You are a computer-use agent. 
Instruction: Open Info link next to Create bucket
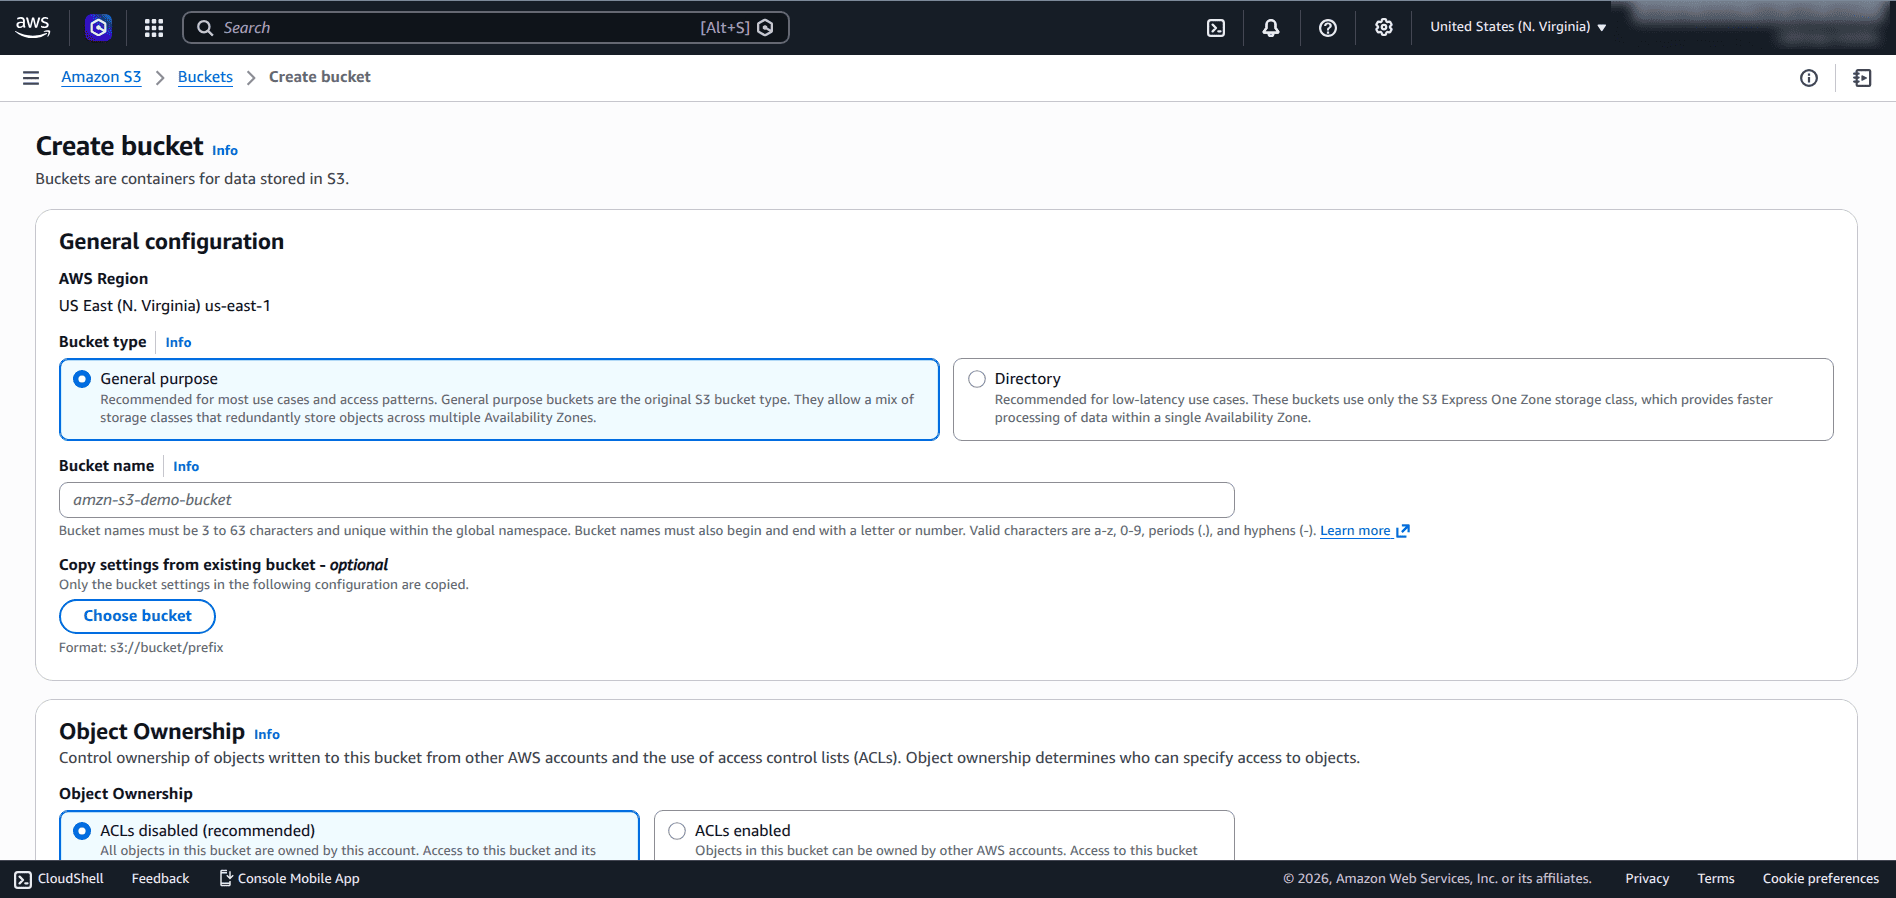(225, 150)
